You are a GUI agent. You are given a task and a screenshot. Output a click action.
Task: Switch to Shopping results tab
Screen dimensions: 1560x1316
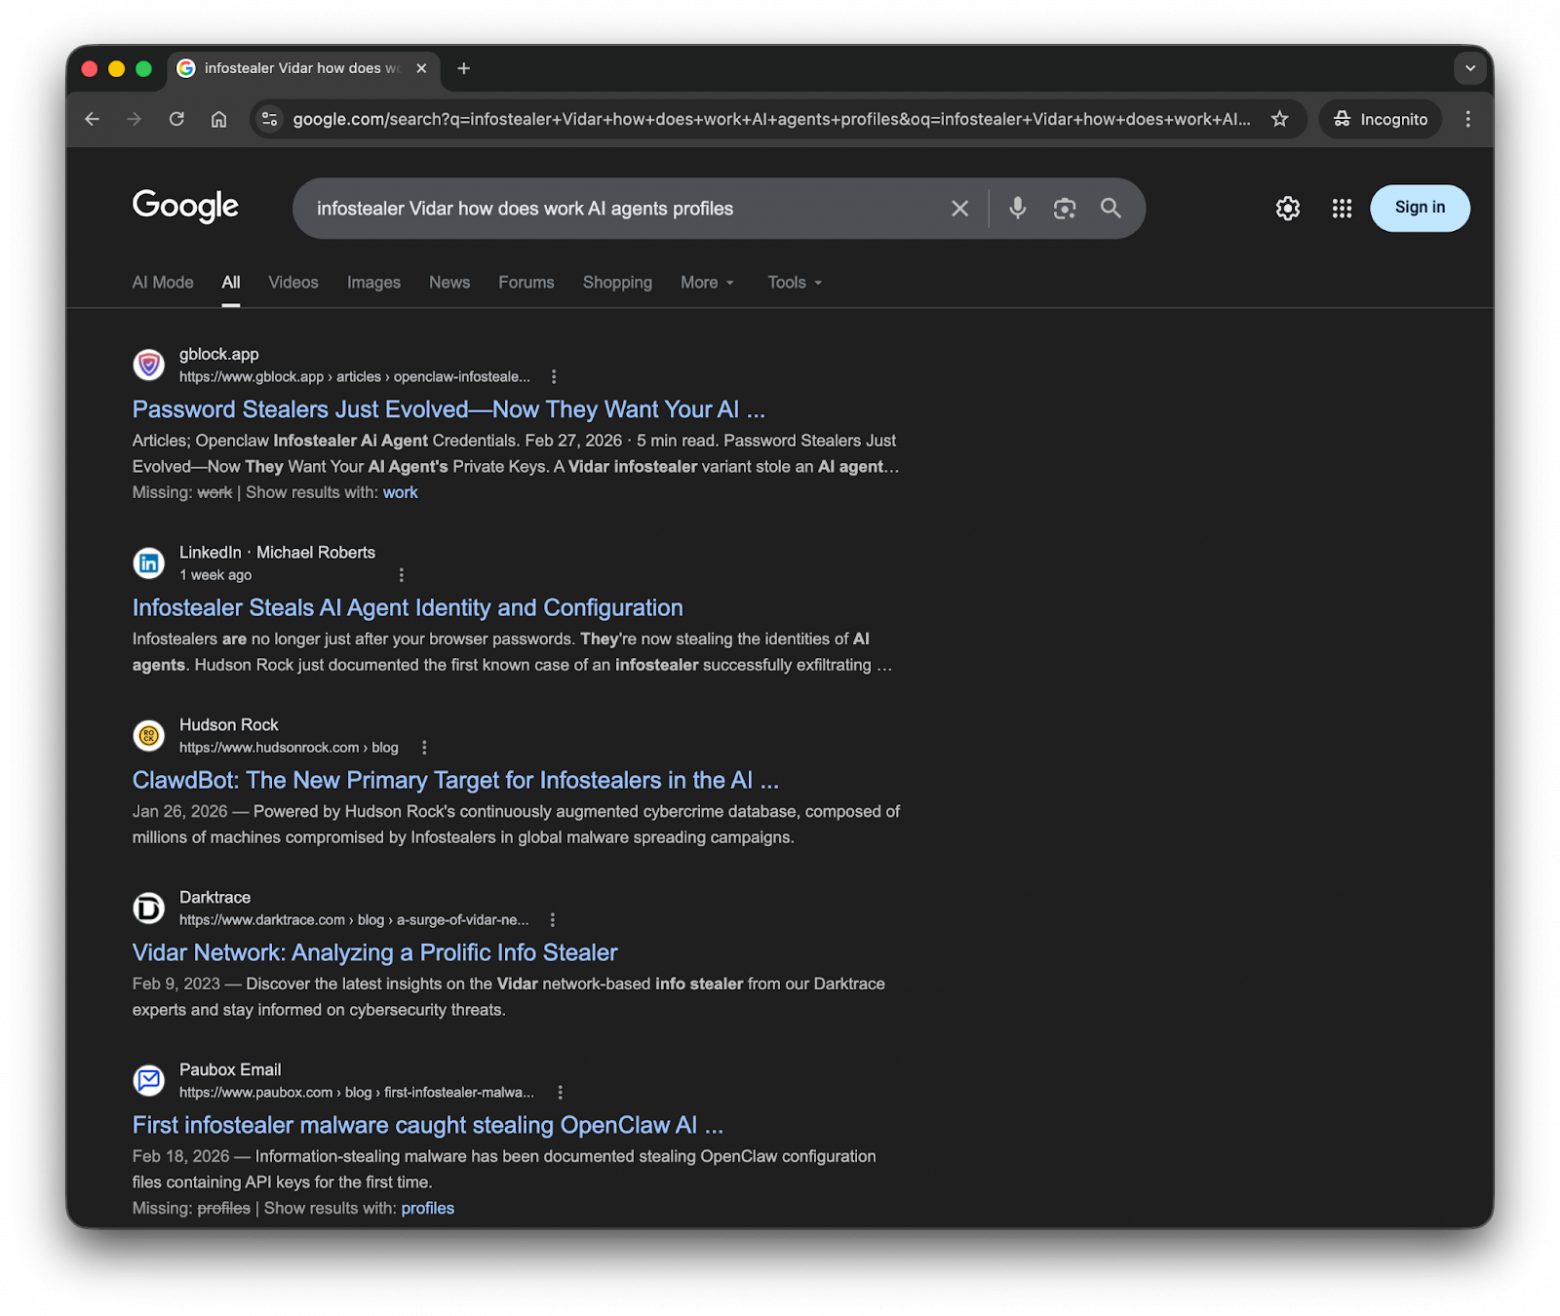tap(617, 282)
